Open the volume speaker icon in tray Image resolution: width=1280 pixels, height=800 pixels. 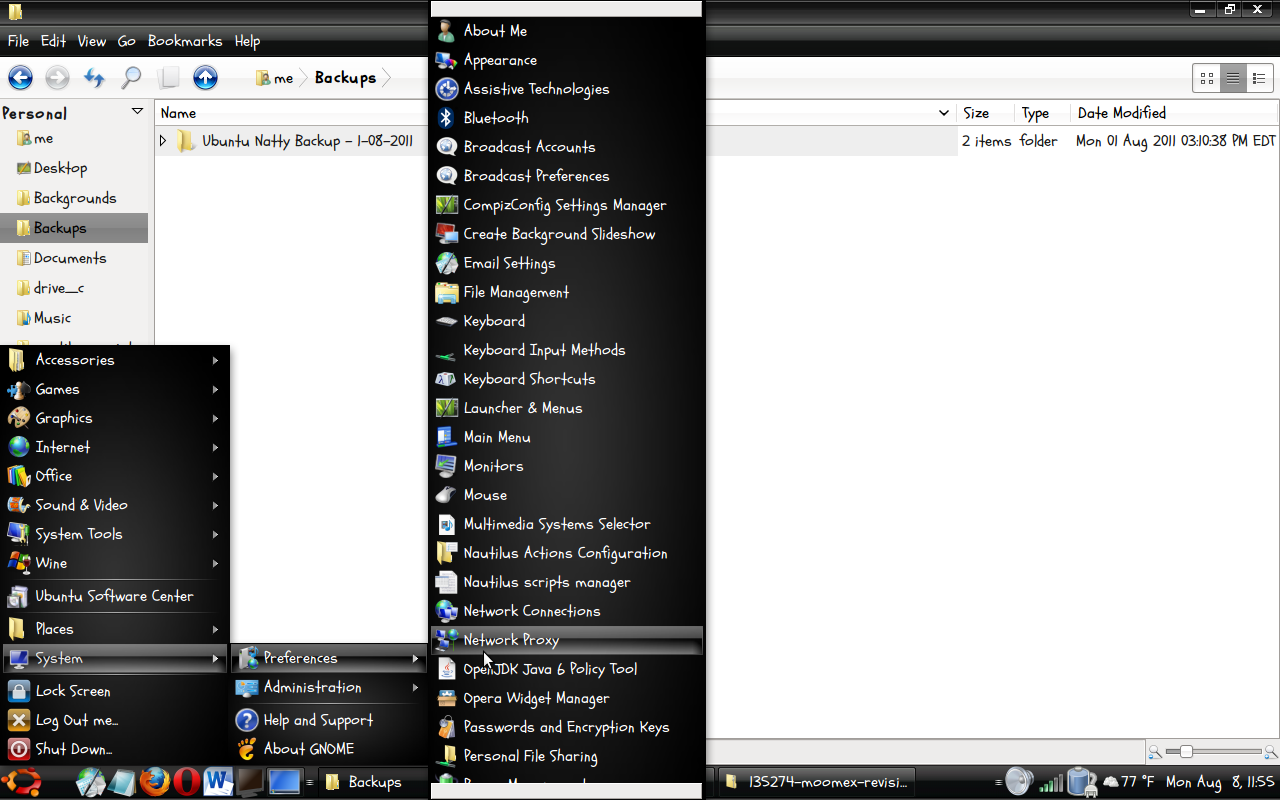[x=1018, y=781]
